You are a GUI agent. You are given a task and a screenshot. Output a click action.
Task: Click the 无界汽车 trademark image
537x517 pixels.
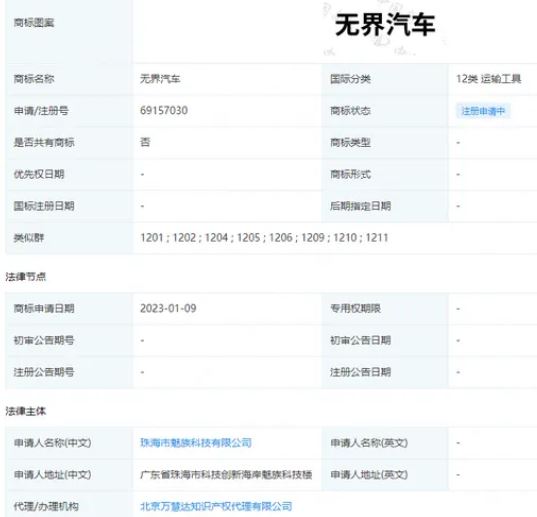click(x=385, y=25)
